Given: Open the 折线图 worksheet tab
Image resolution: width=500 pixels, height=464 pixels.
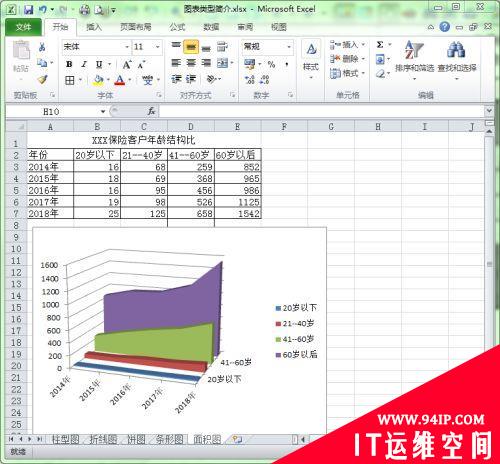Looking at the screenshot, I should coord(103,440).
